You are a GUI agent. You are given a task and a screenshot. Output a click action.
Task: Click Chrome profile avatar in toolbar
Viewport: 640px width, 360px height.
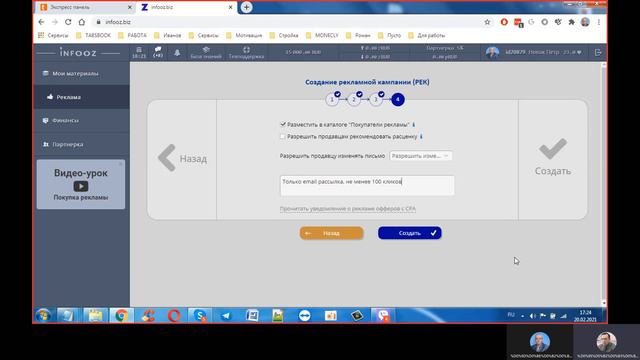pos(585,22)
